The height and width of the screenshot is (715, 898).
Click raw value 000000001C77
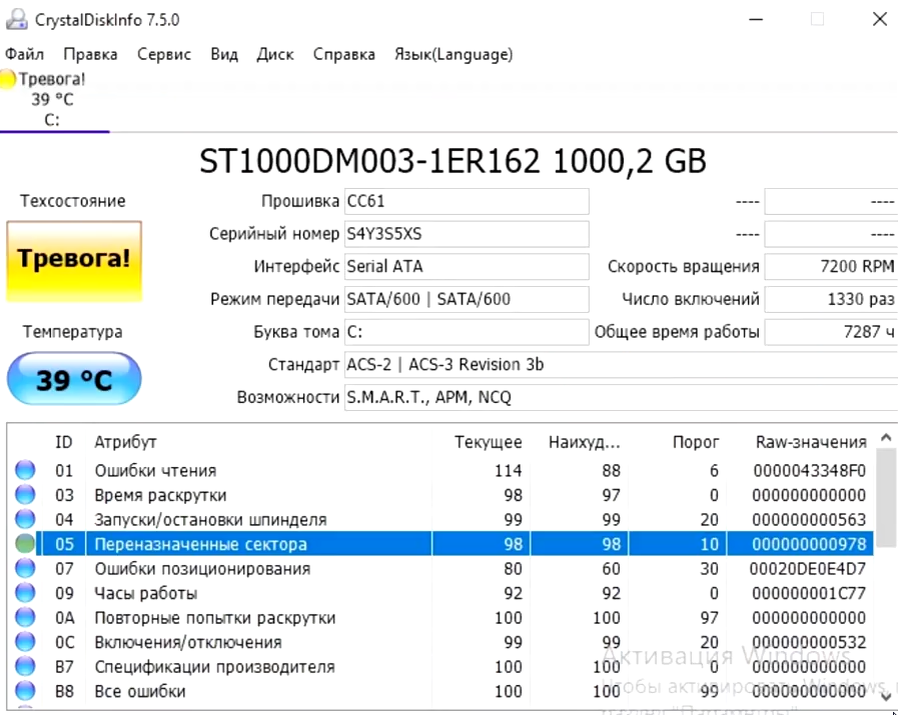pos(809,593)
